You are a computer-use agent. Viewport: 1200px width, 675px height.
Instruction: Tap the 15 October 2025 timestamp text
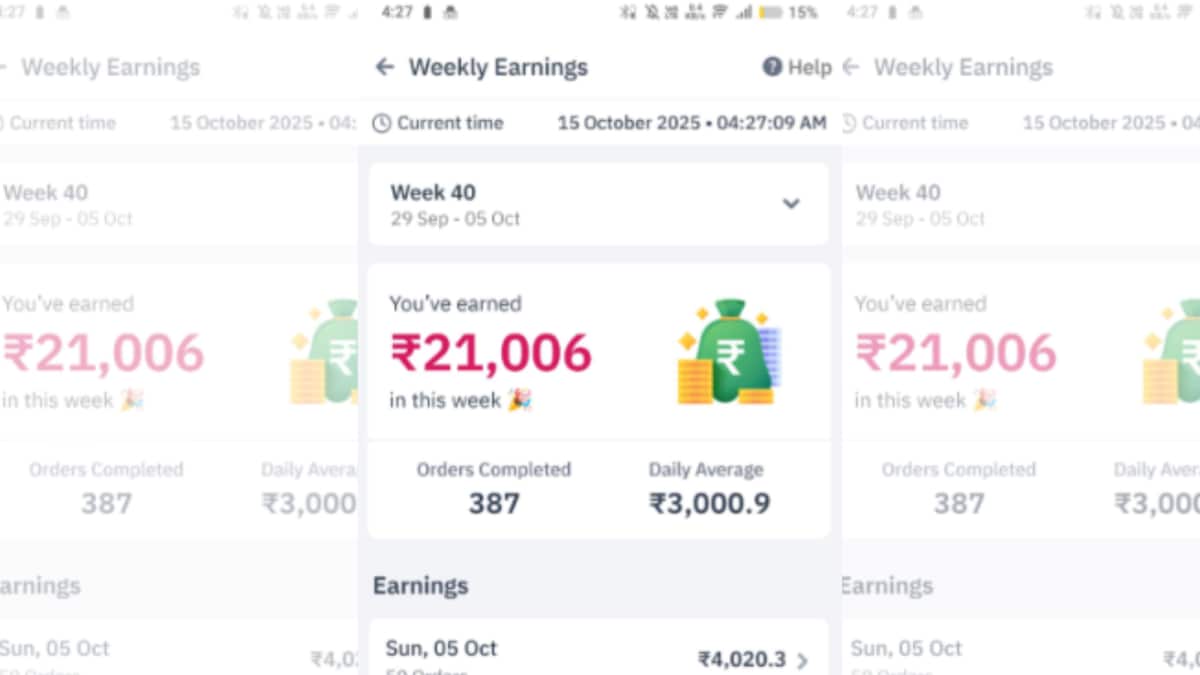coord(692,124)
